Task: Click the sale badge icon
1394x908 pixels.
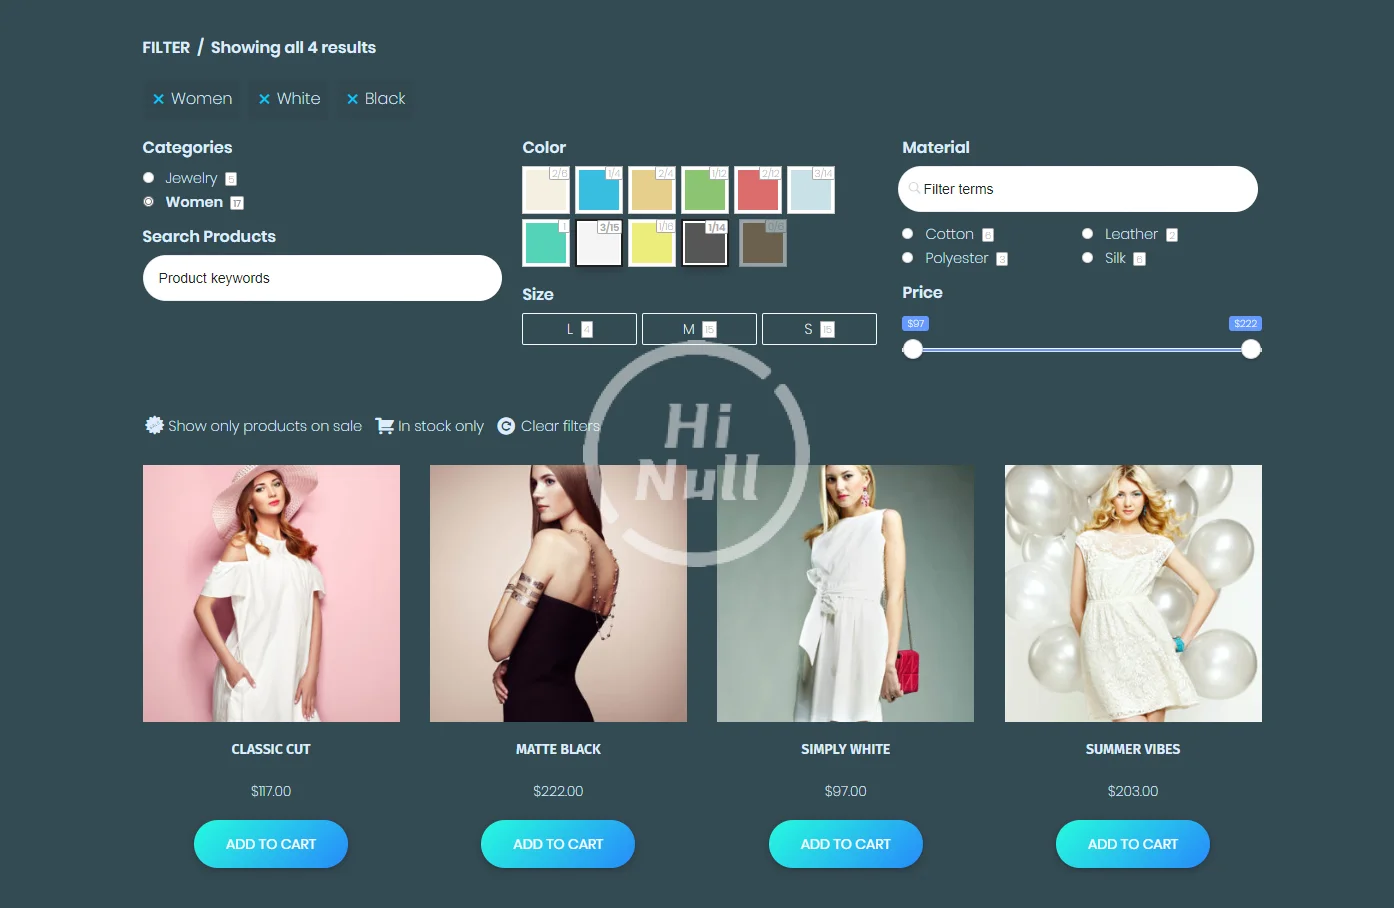Action: tap(154, 425)
